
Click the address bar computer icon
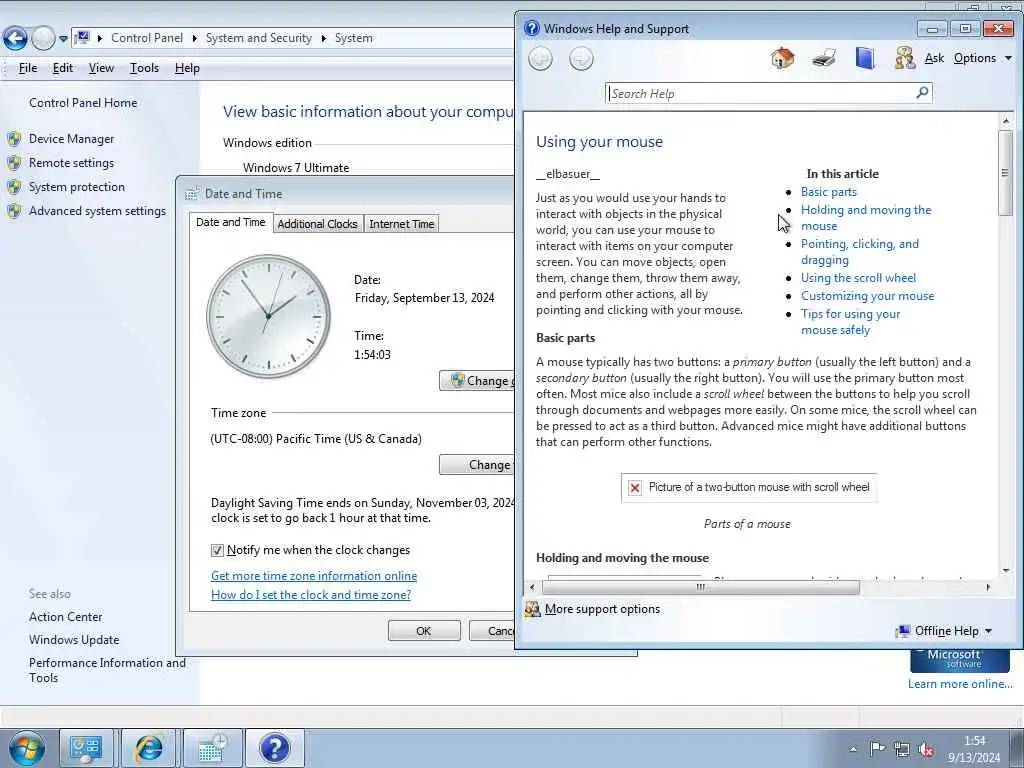click(x=82, y=37)
